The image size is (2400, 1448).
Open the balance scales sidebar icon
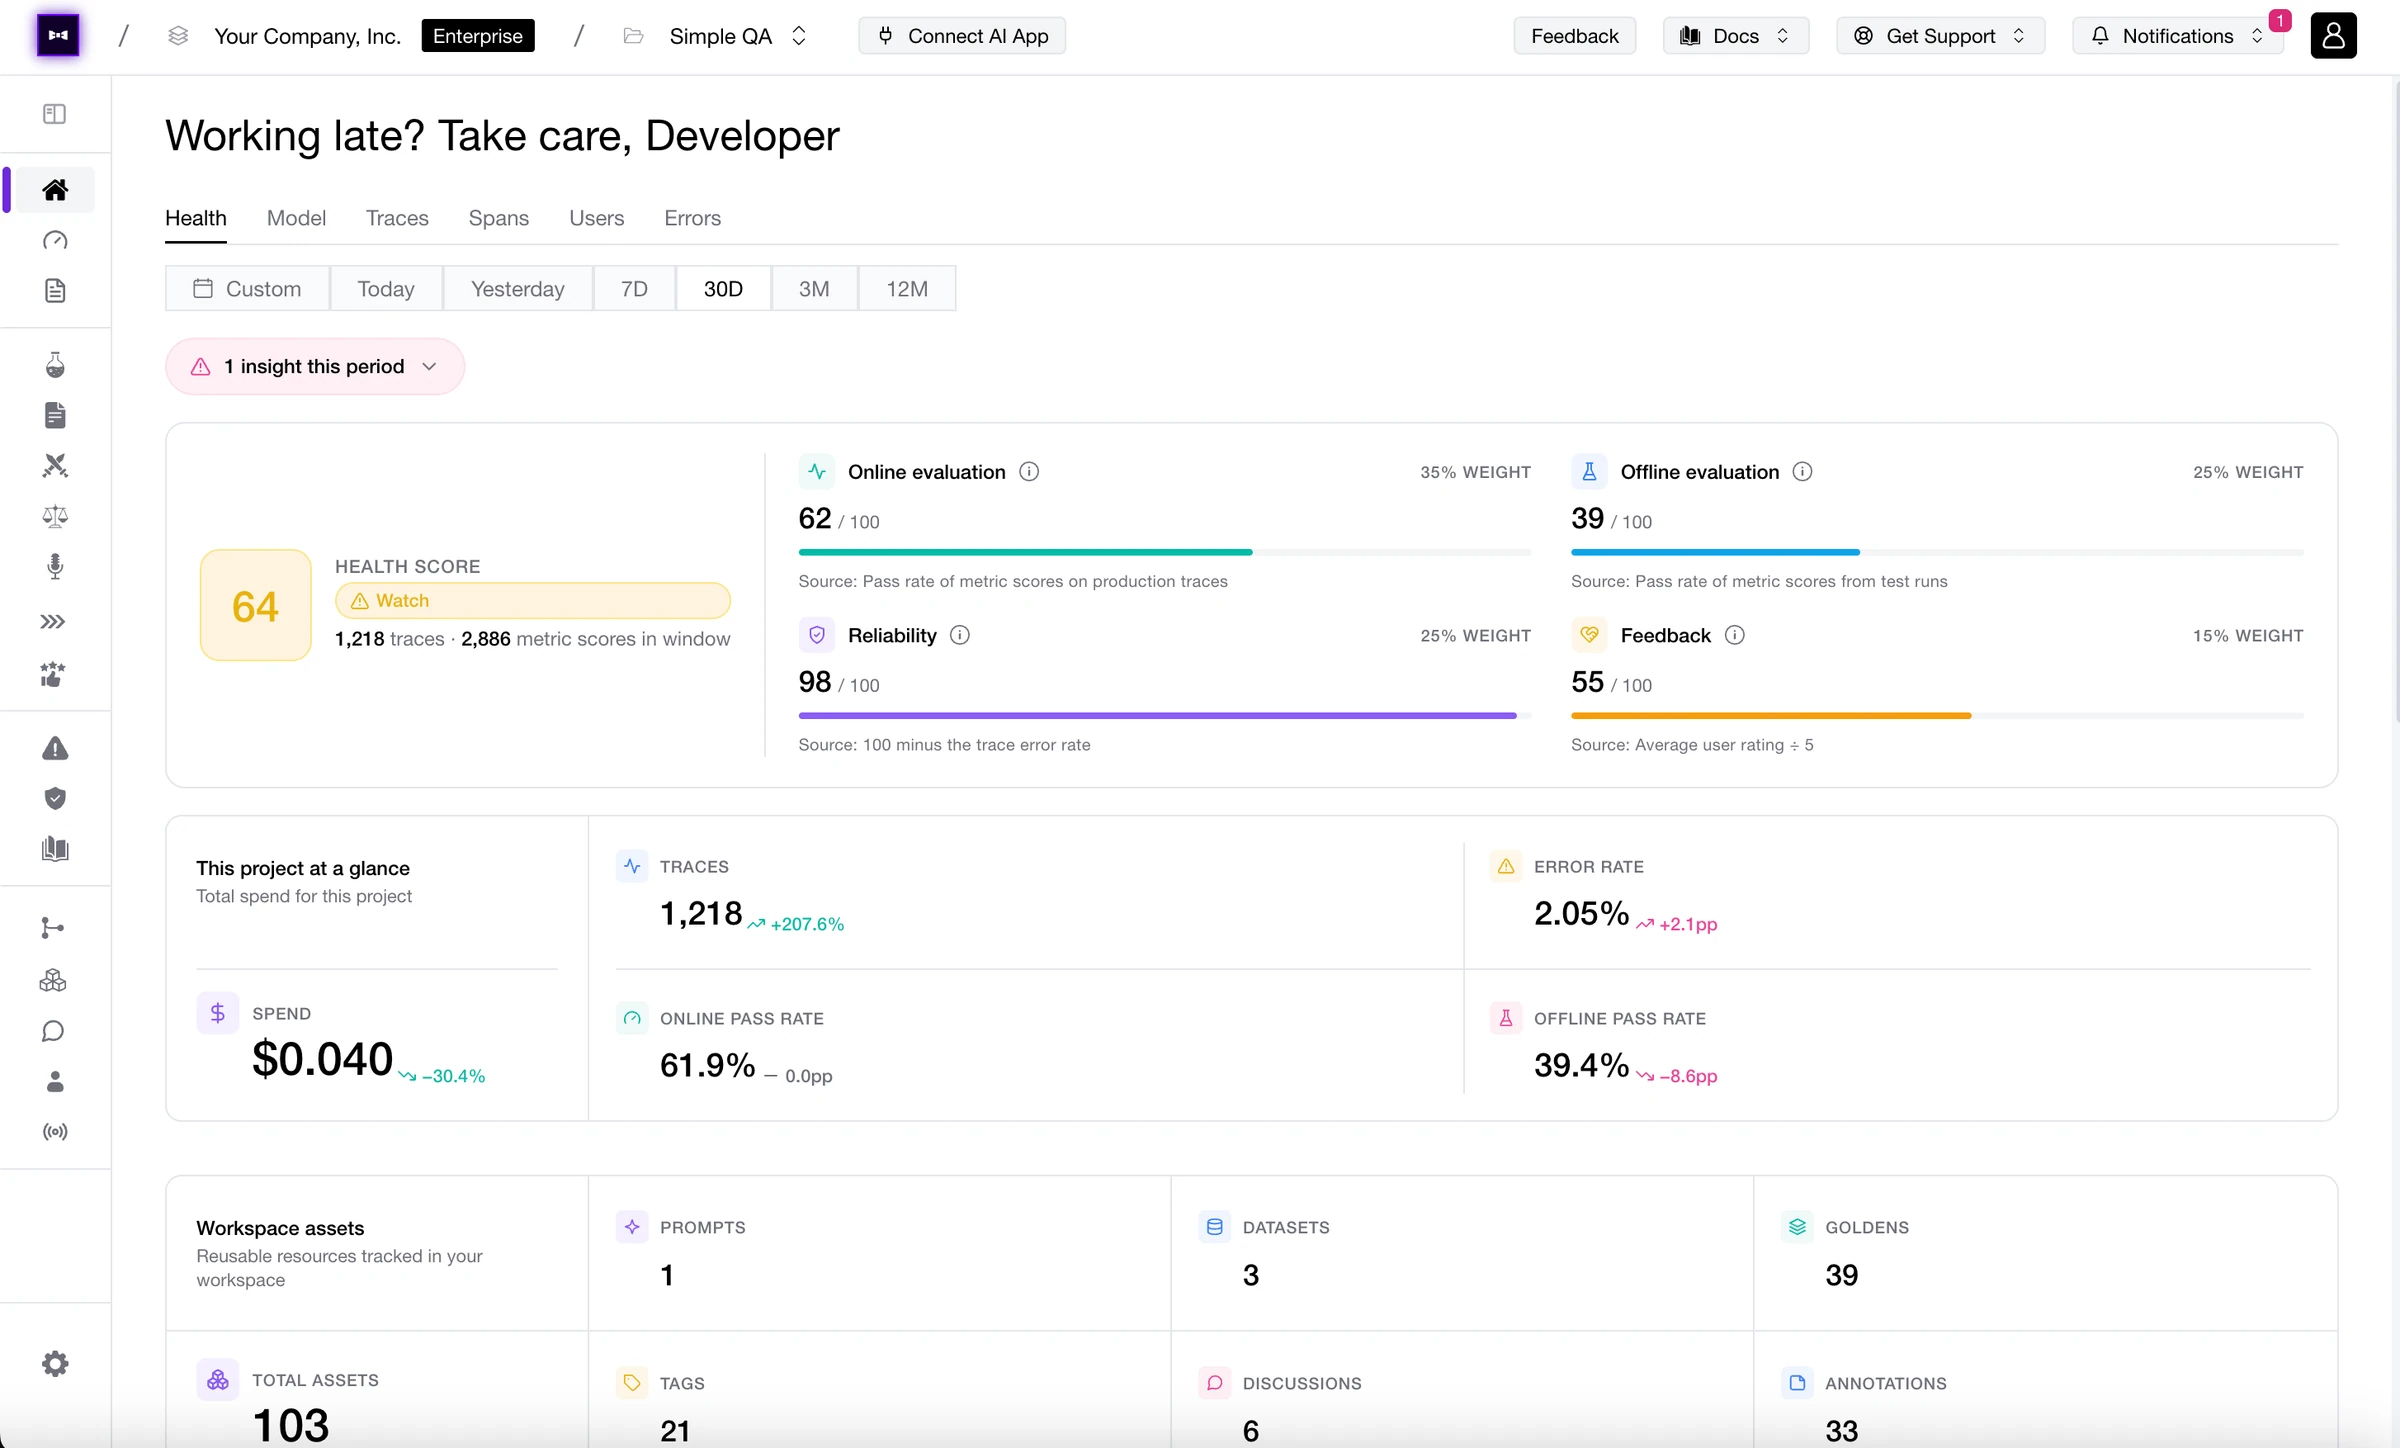(x=55, y=516)
